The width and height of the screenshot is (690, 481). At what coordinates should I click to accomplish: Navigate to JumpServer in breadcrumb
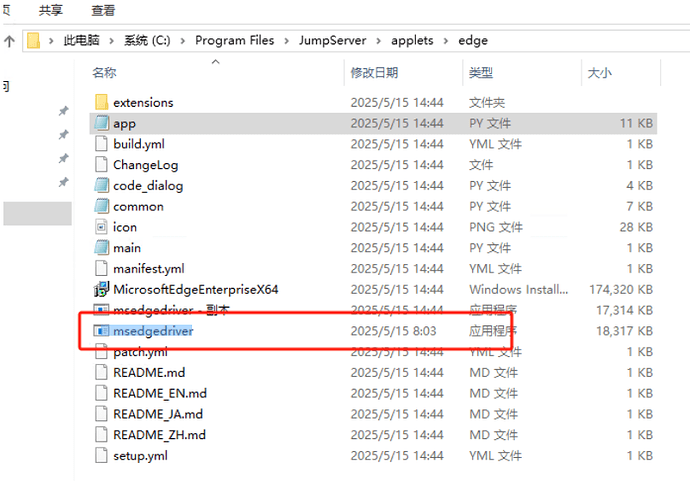tap(333, 40)
